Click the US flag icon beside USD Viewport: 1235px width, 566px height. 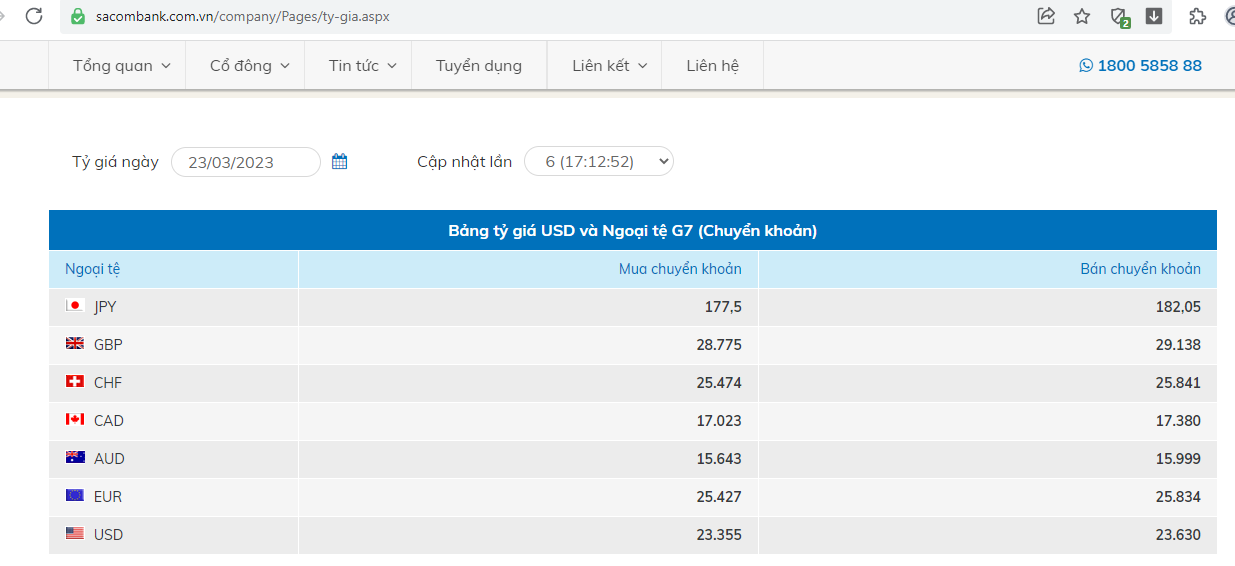pyautogui.click(x=75, y=534)
